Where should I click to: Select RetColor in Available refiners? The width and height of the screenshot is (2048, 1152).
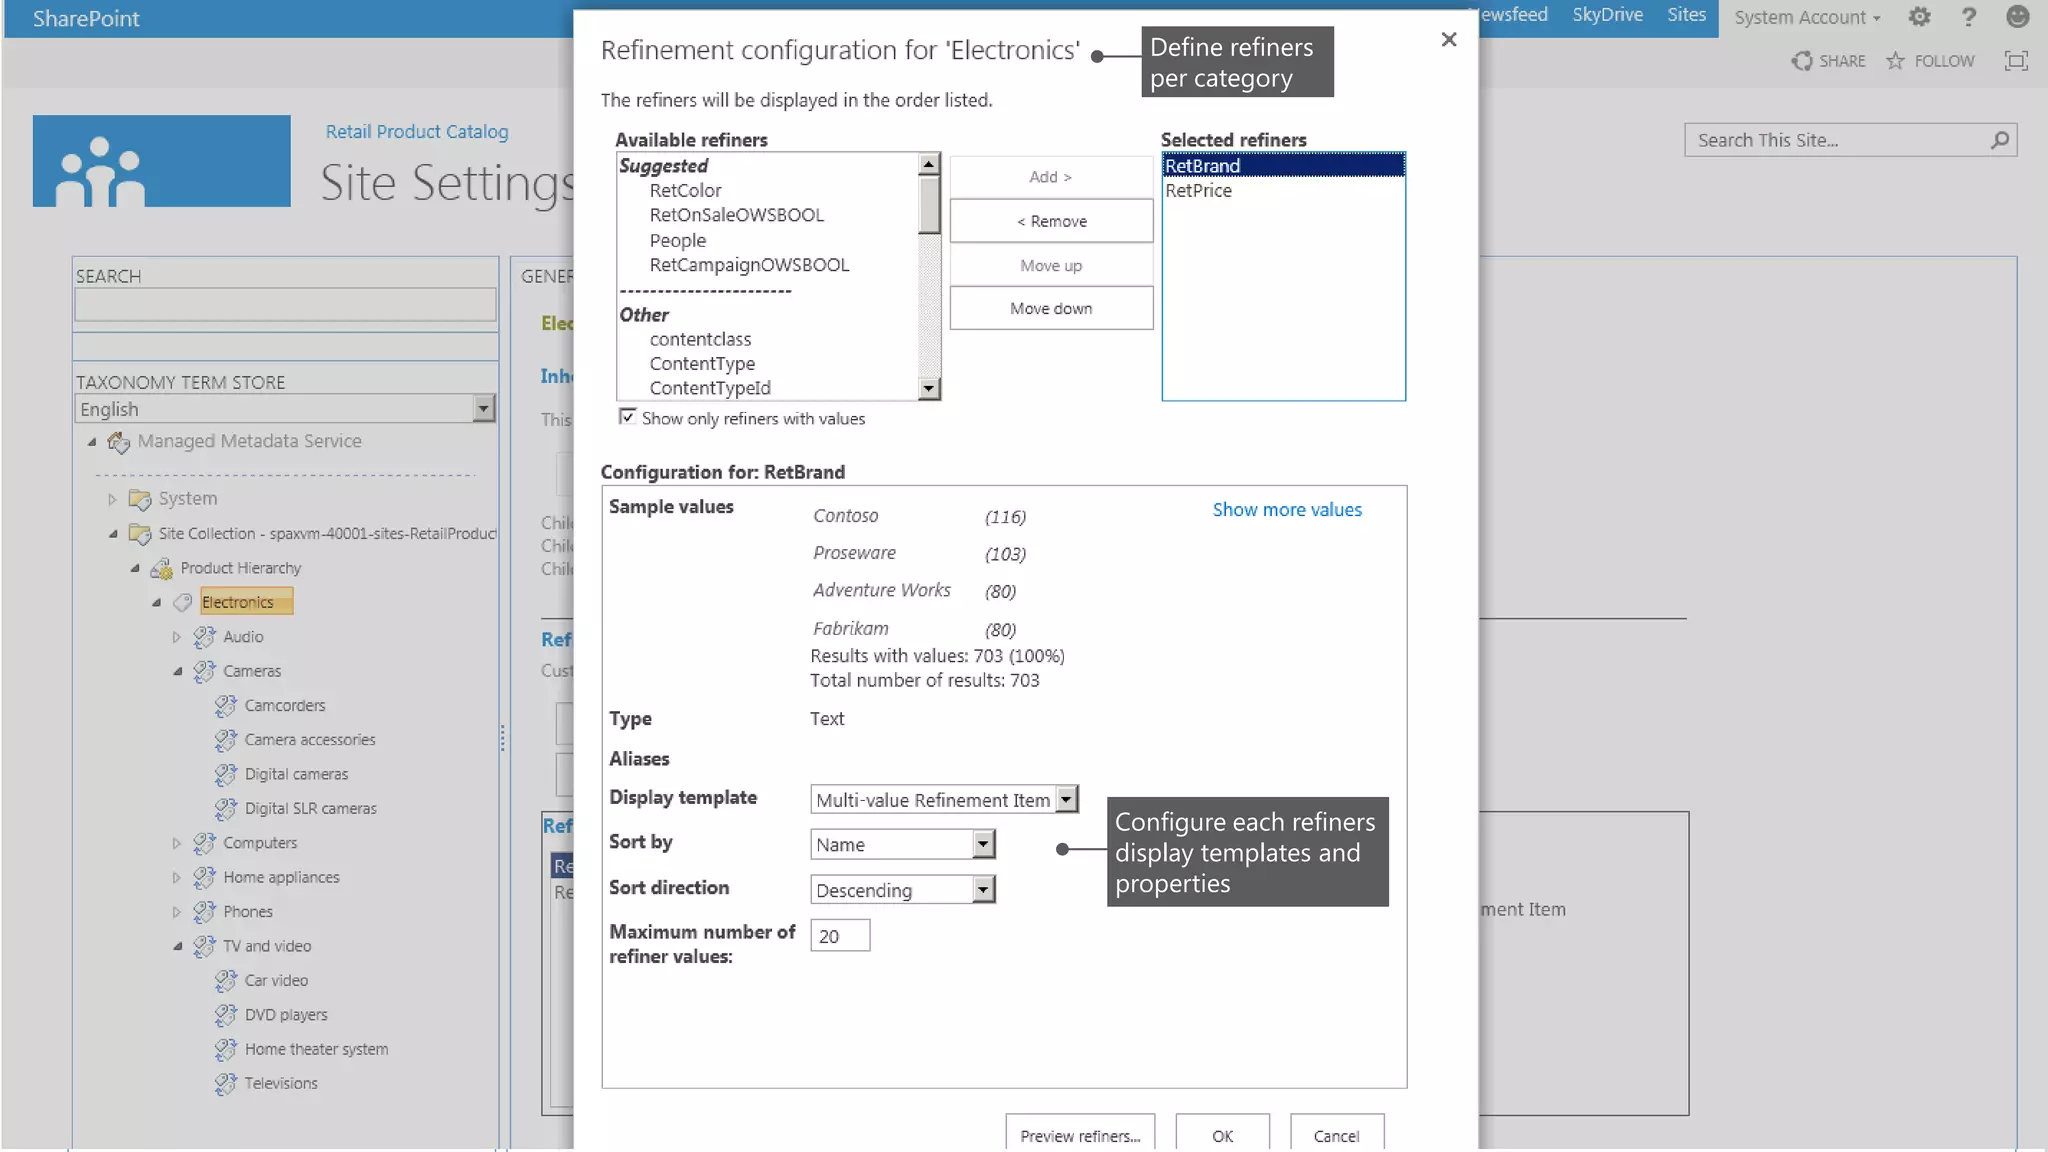pyautogui.click(x=685, y=190)
